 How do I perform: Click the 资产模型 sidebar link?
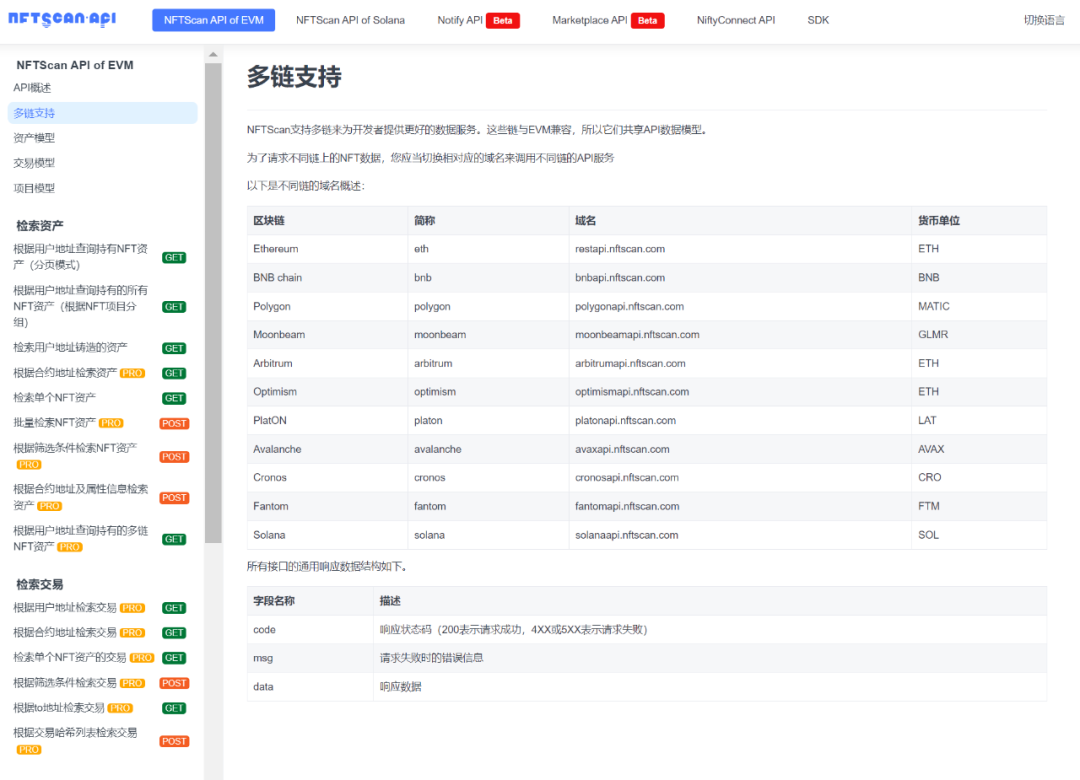point(37,138)
